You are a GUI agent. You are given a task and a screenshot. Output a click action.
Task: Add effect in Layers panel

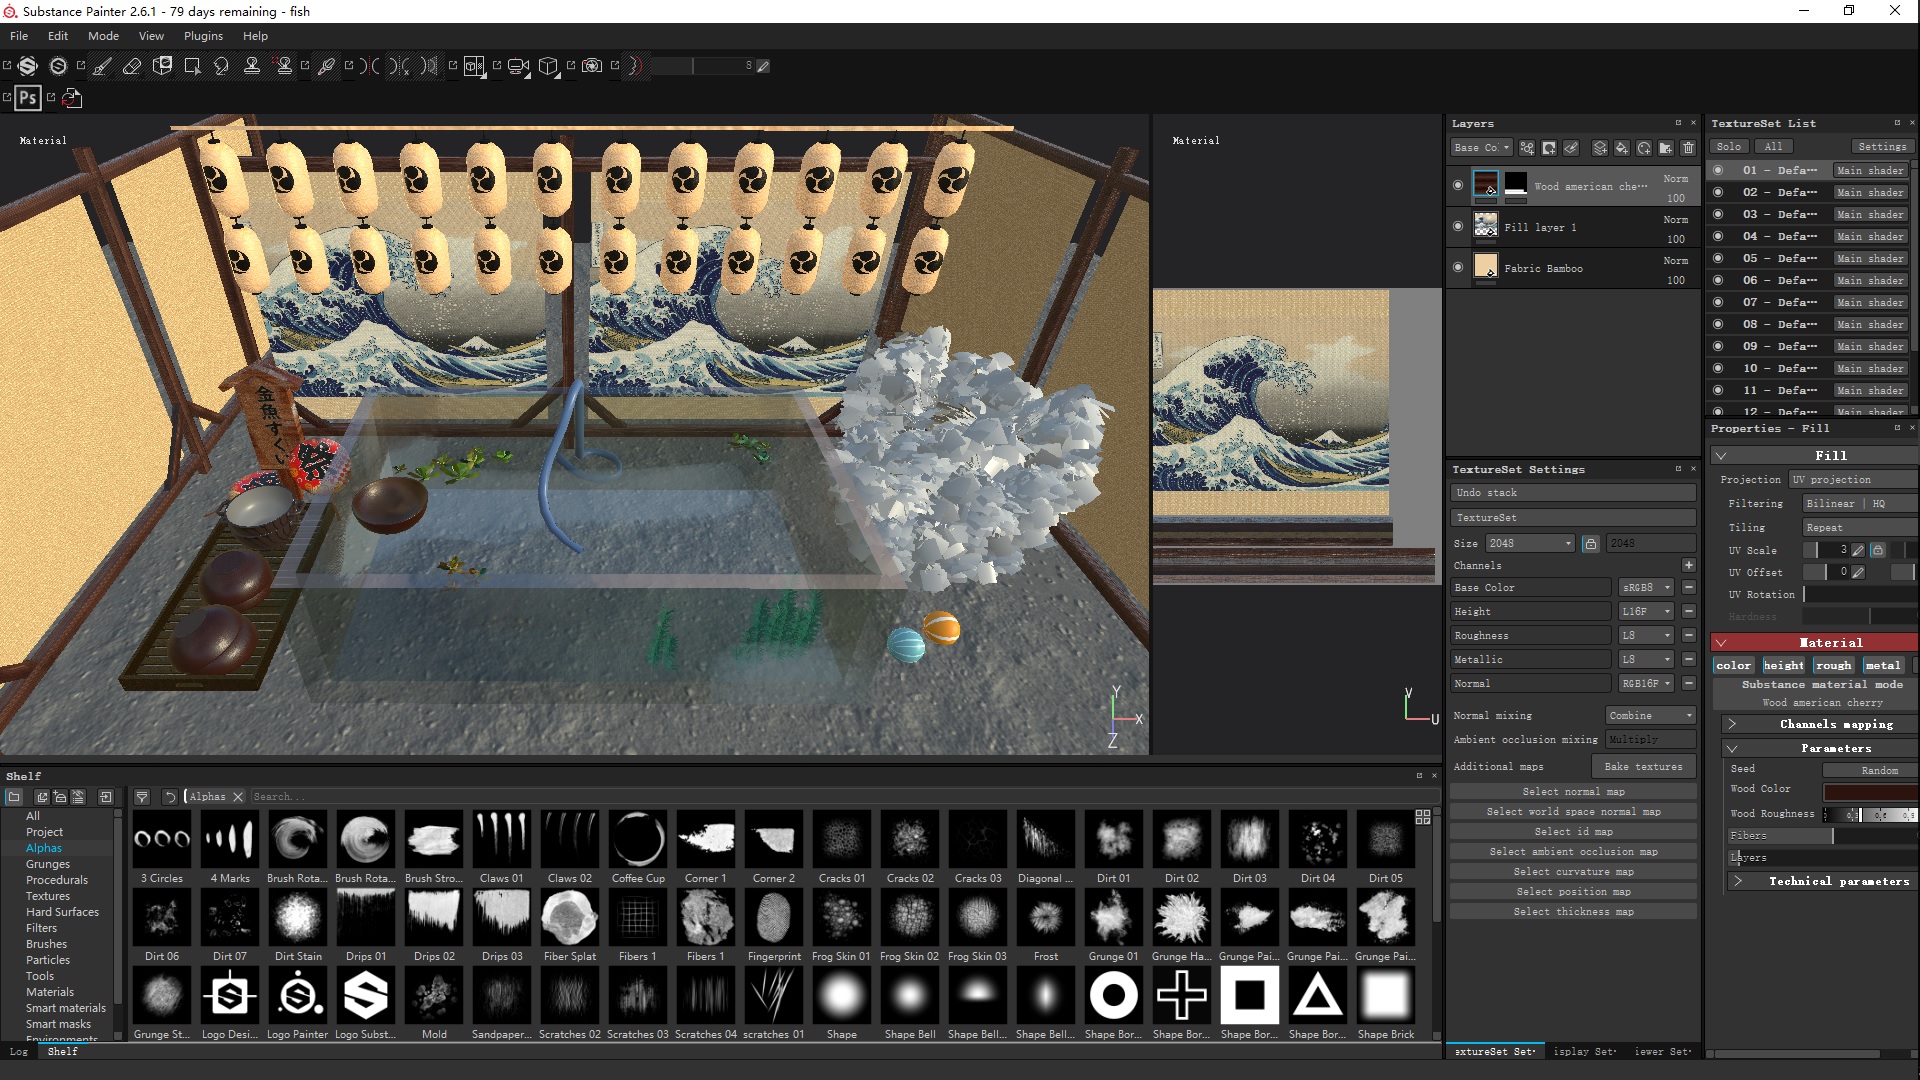click(1527, 148)
